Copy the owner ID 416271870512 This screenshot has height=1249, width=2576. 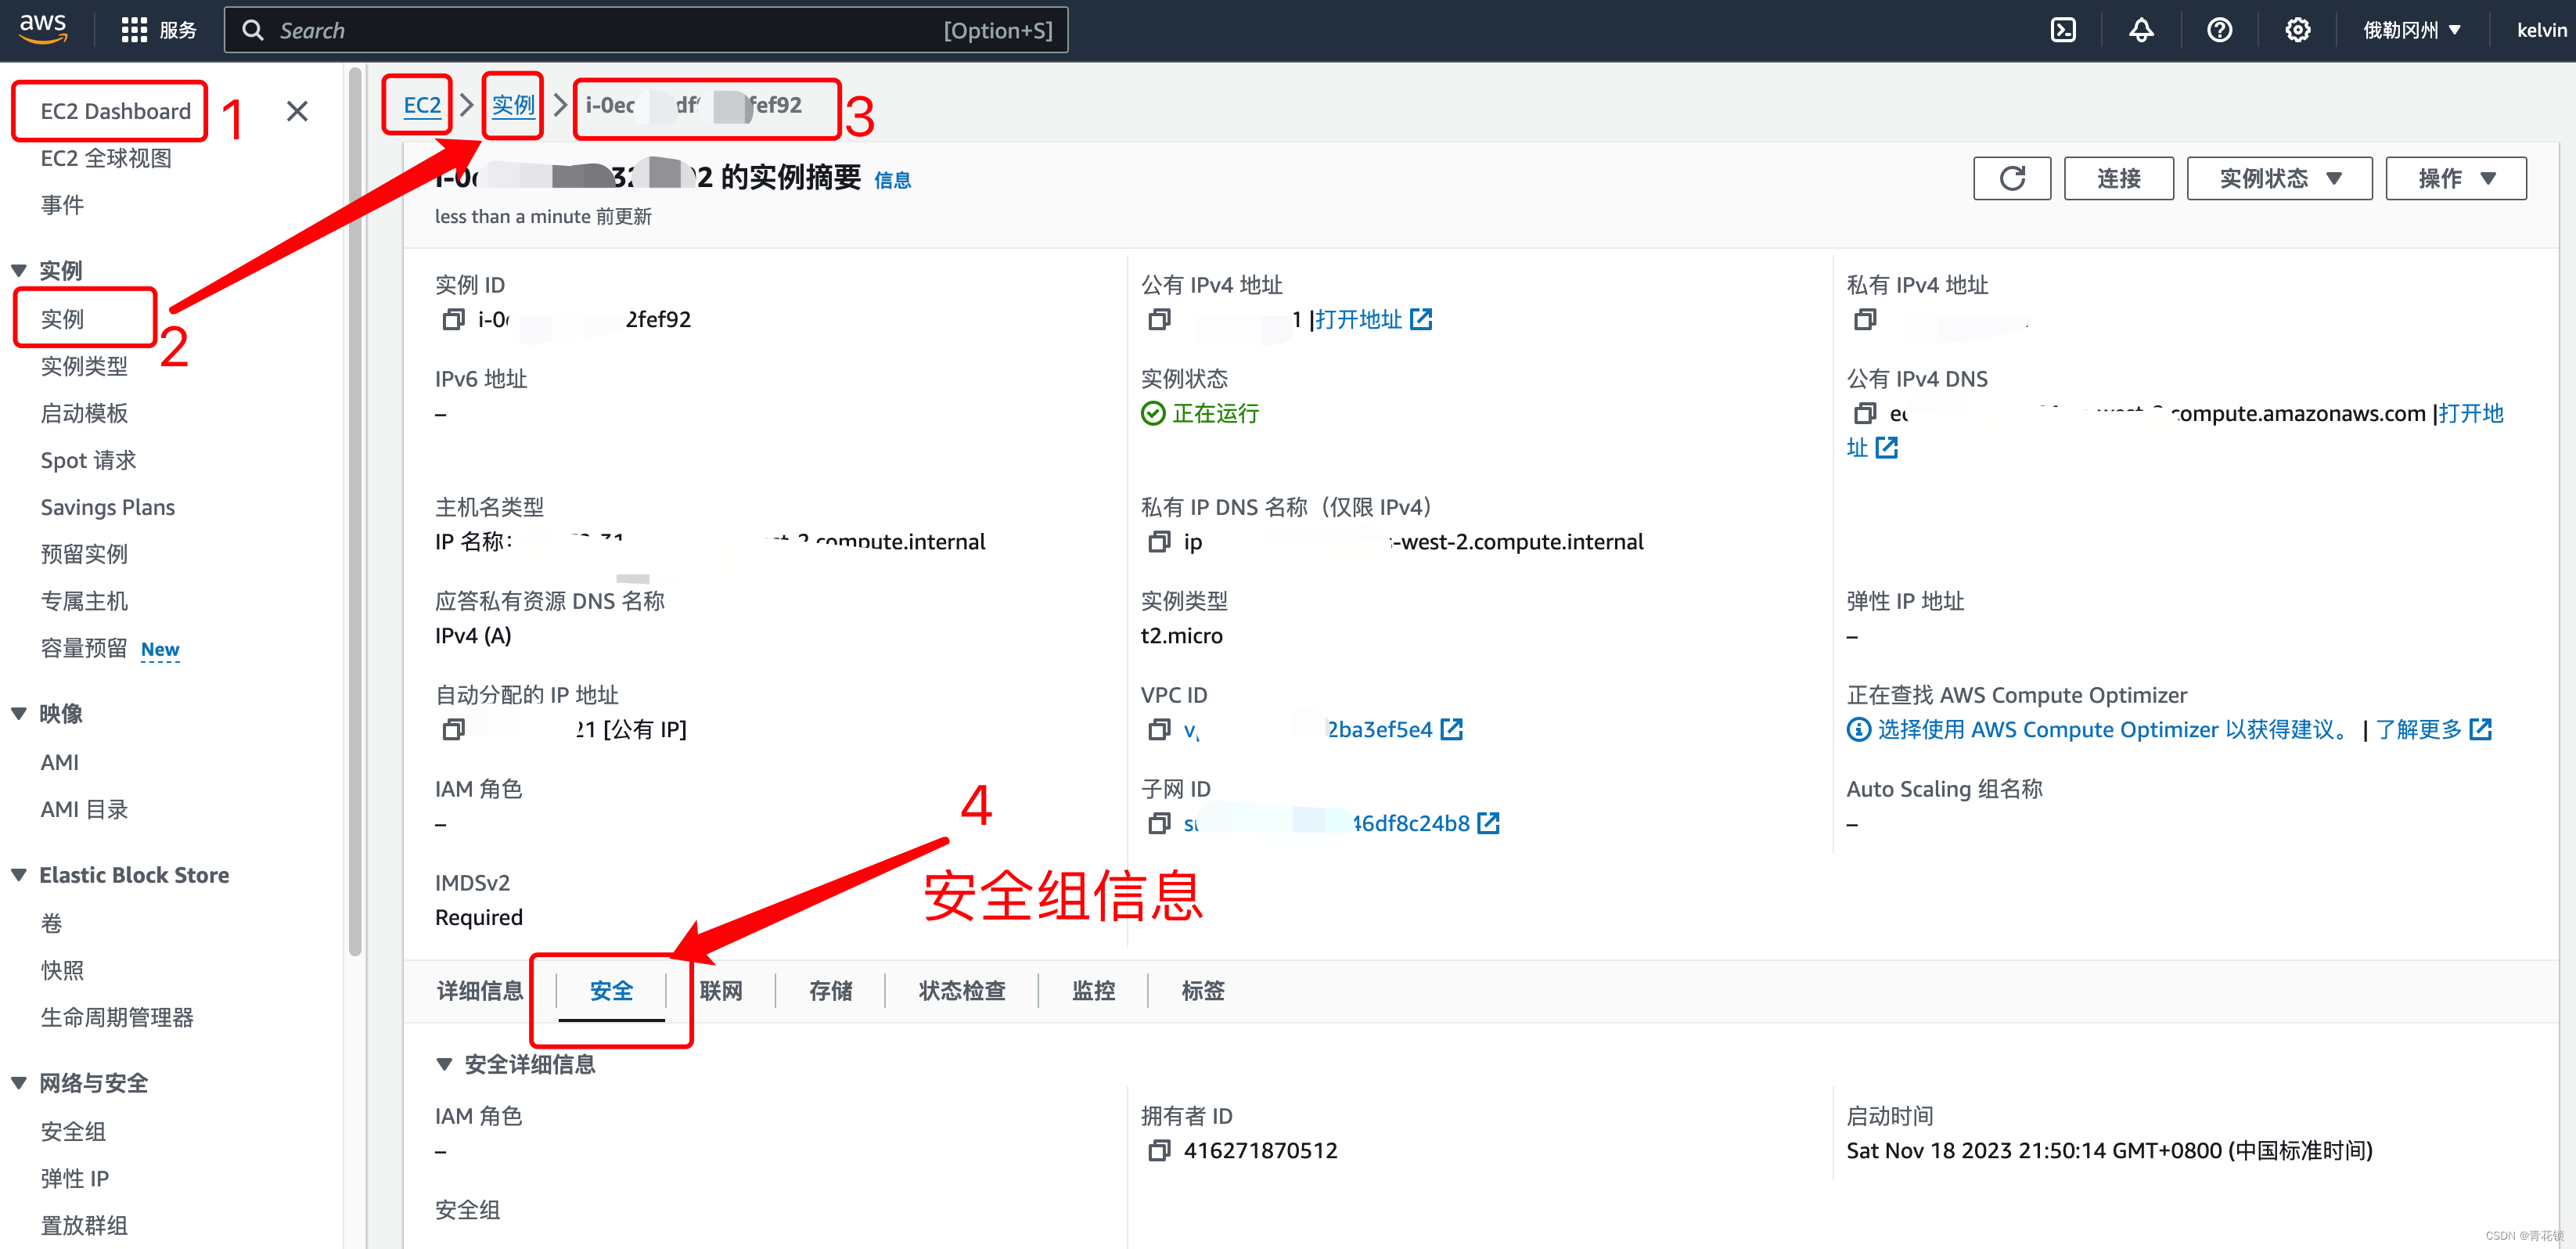click(1159, 1150)
